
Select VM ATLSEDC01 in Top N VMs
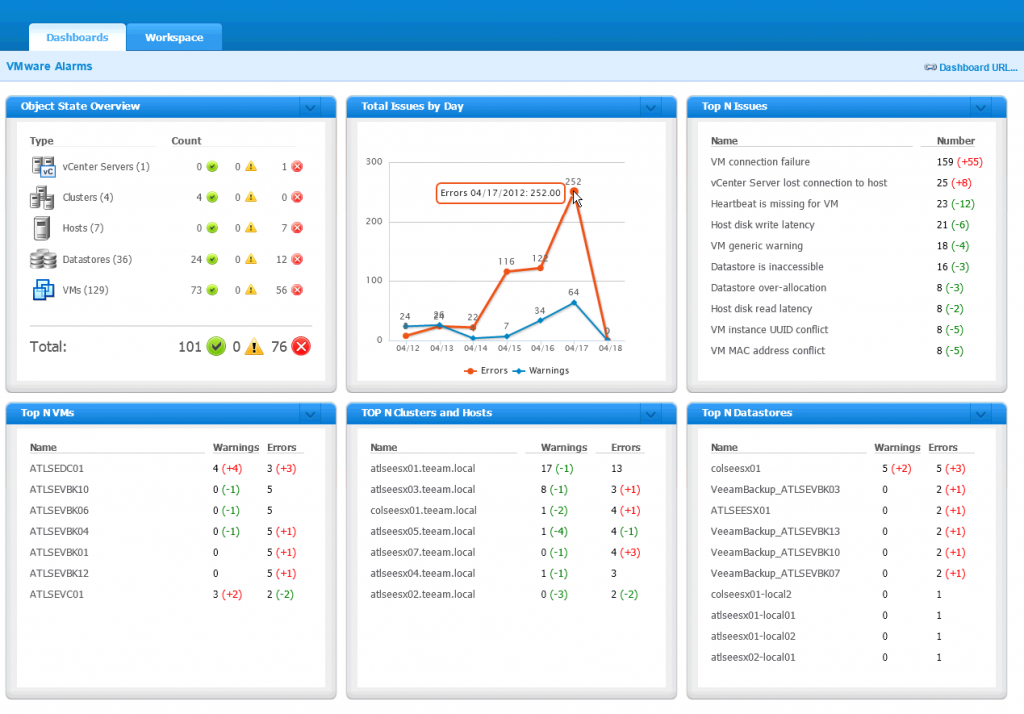pos(57,468)
